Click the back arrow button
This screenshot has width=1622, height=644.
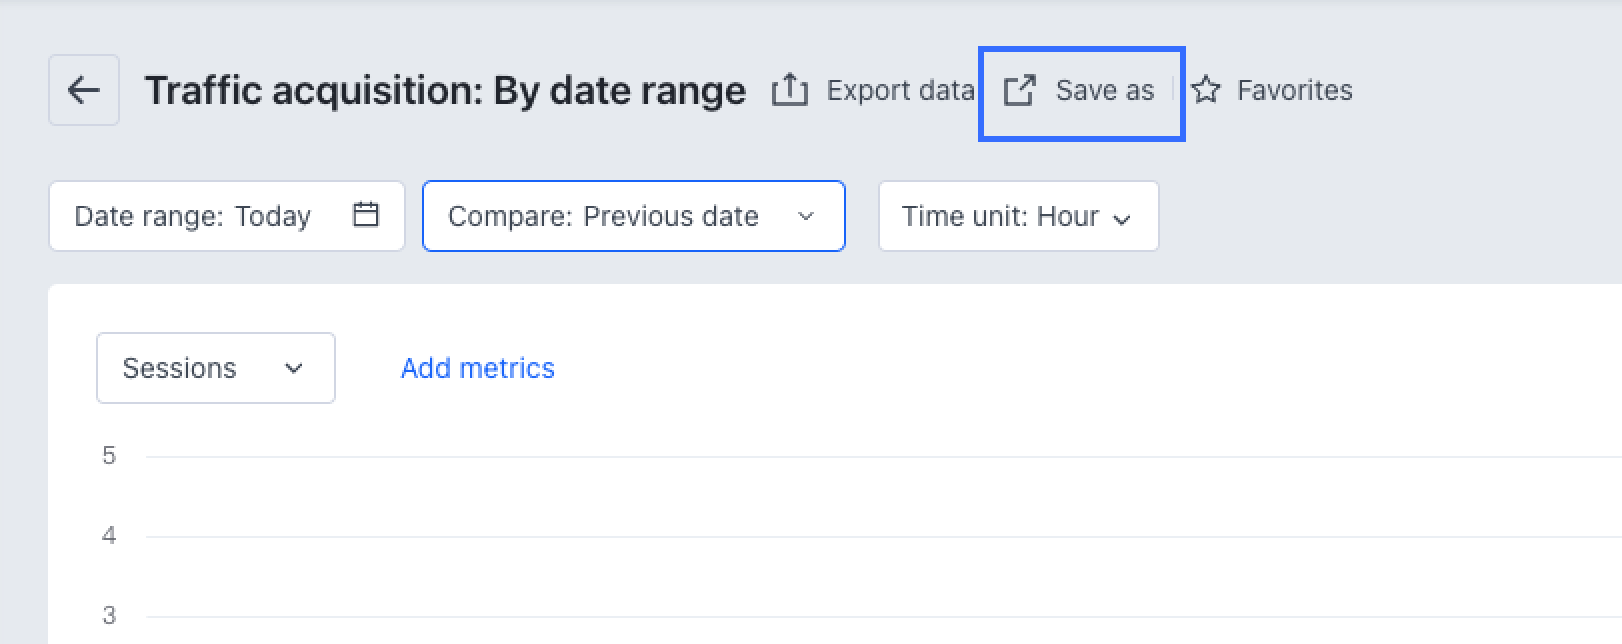coord(84,90)
